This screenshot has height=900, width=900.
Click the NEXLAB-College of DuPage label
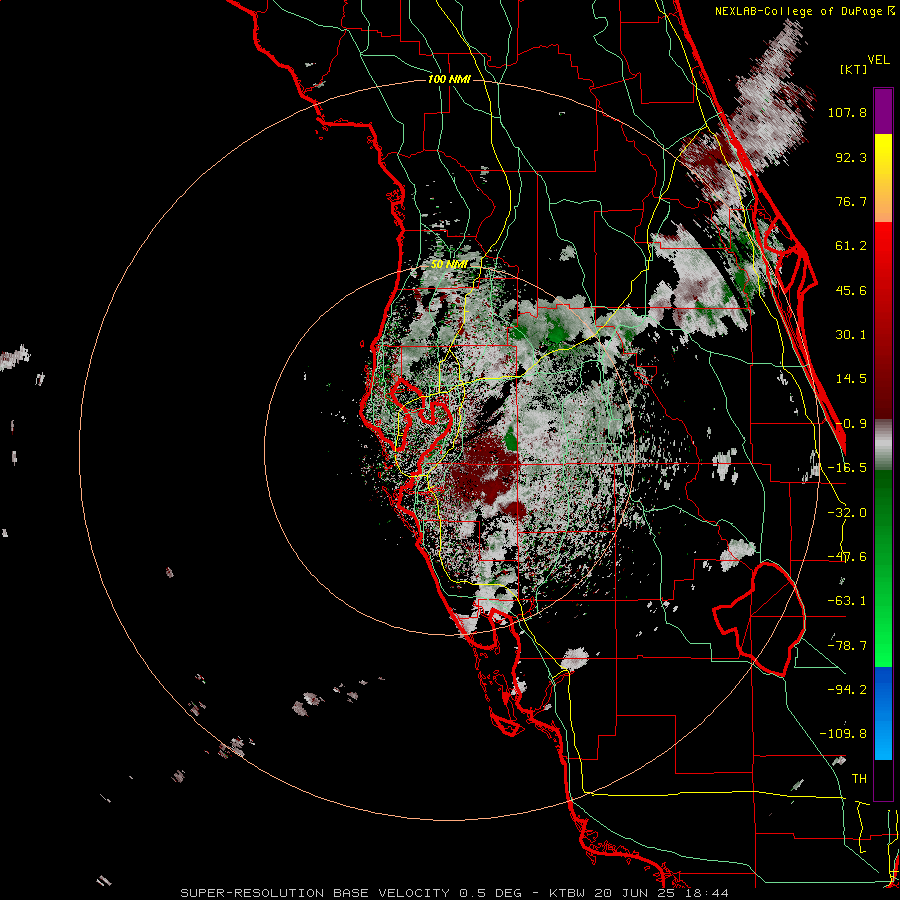click(800, 11)
